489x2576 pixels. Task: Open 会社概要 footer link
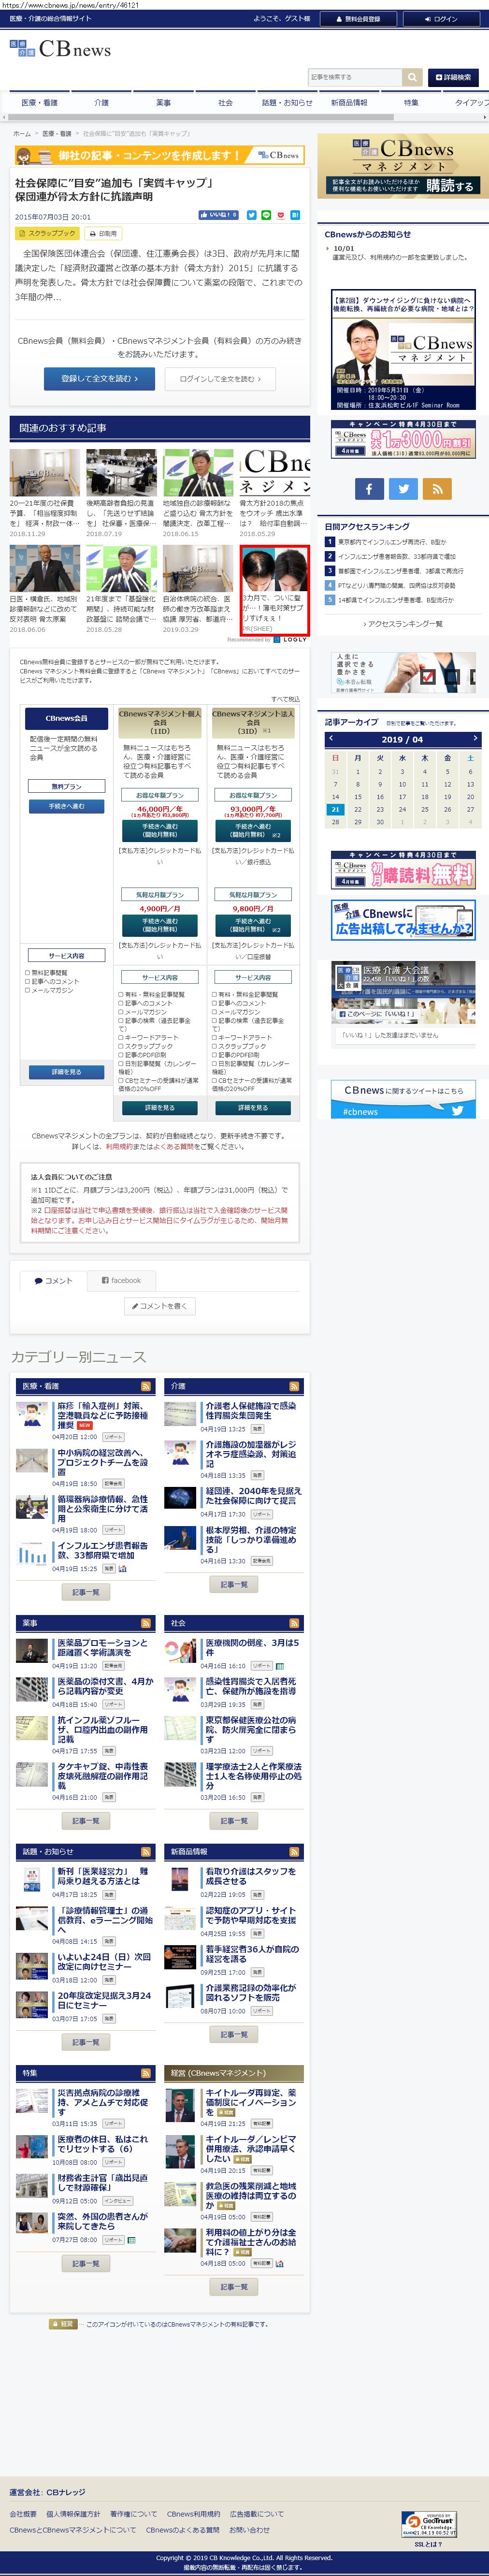pos(23,2513)
